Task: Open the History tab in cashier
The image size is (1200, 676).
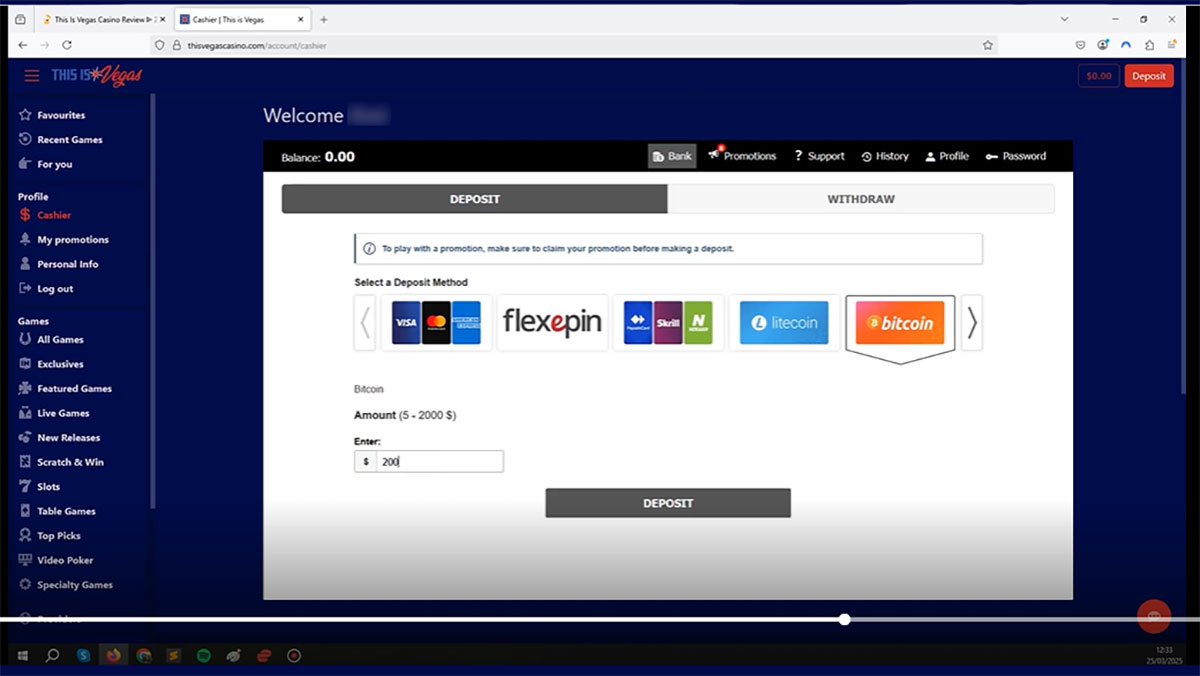Action: [x=885, y=156]
